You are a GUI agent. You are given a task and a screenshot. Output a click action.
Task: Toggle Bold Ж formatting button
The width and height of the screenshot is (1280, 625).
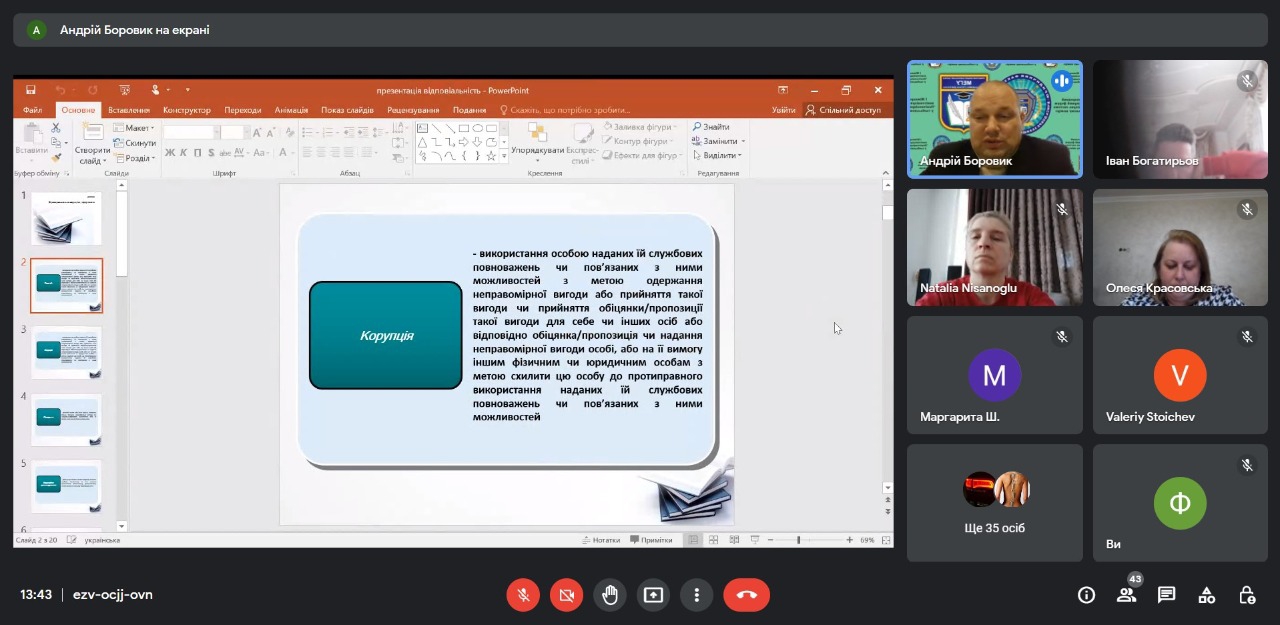click(x=170, y=153)
